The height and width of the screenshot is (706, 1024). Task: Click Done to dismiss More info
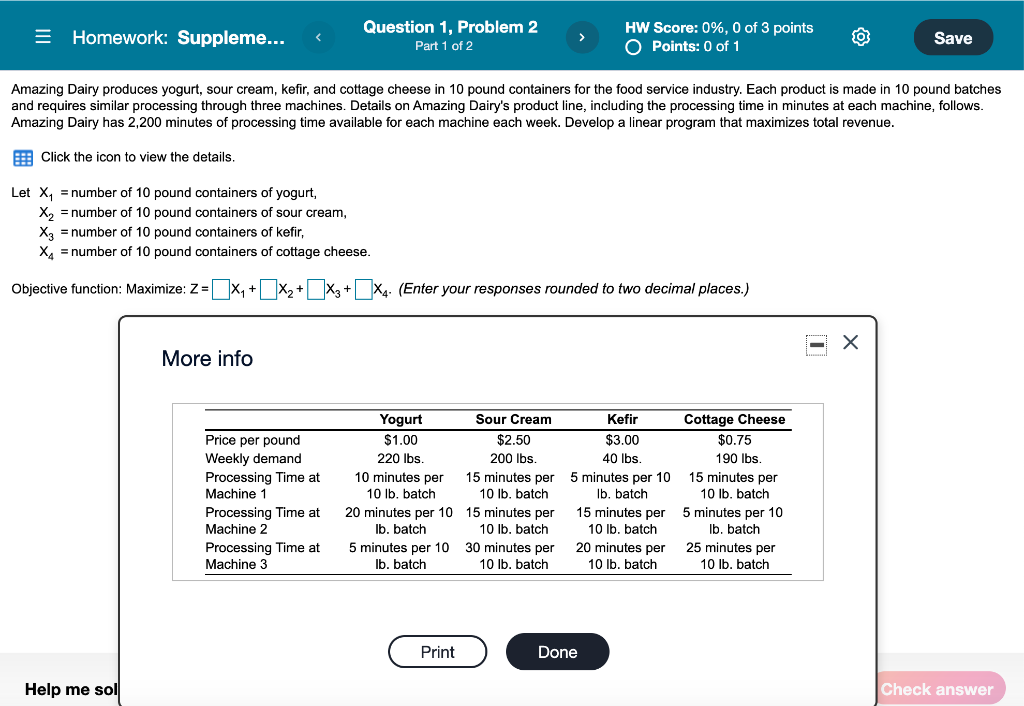557,651
